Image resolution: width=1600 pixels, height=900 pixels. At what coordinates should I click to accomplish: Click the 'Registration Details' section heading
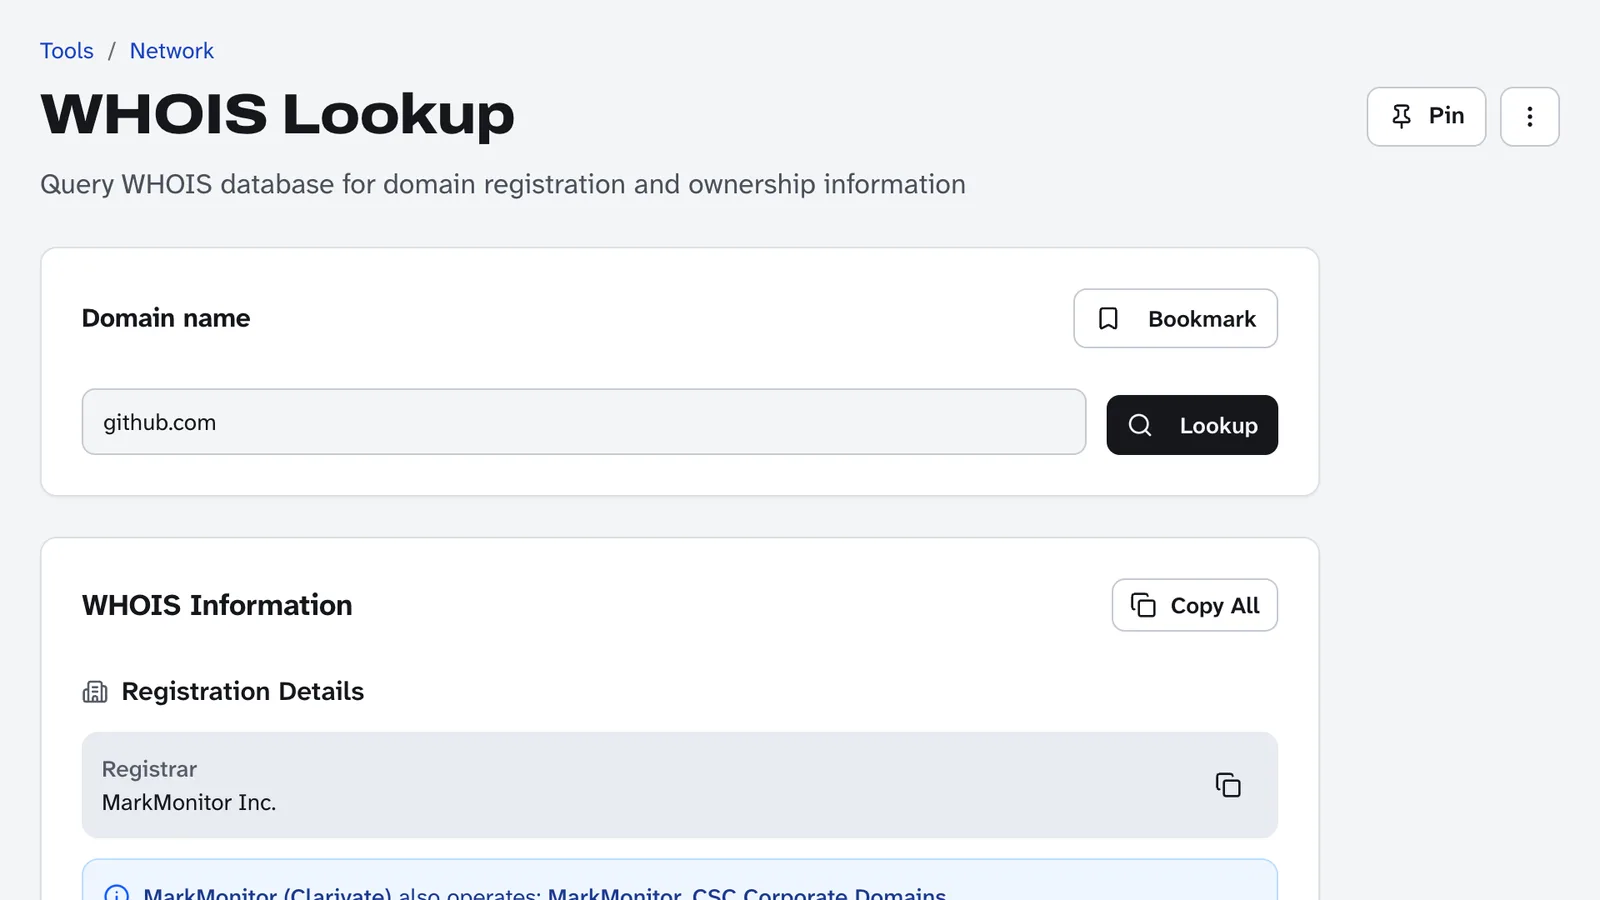[243, 692]
